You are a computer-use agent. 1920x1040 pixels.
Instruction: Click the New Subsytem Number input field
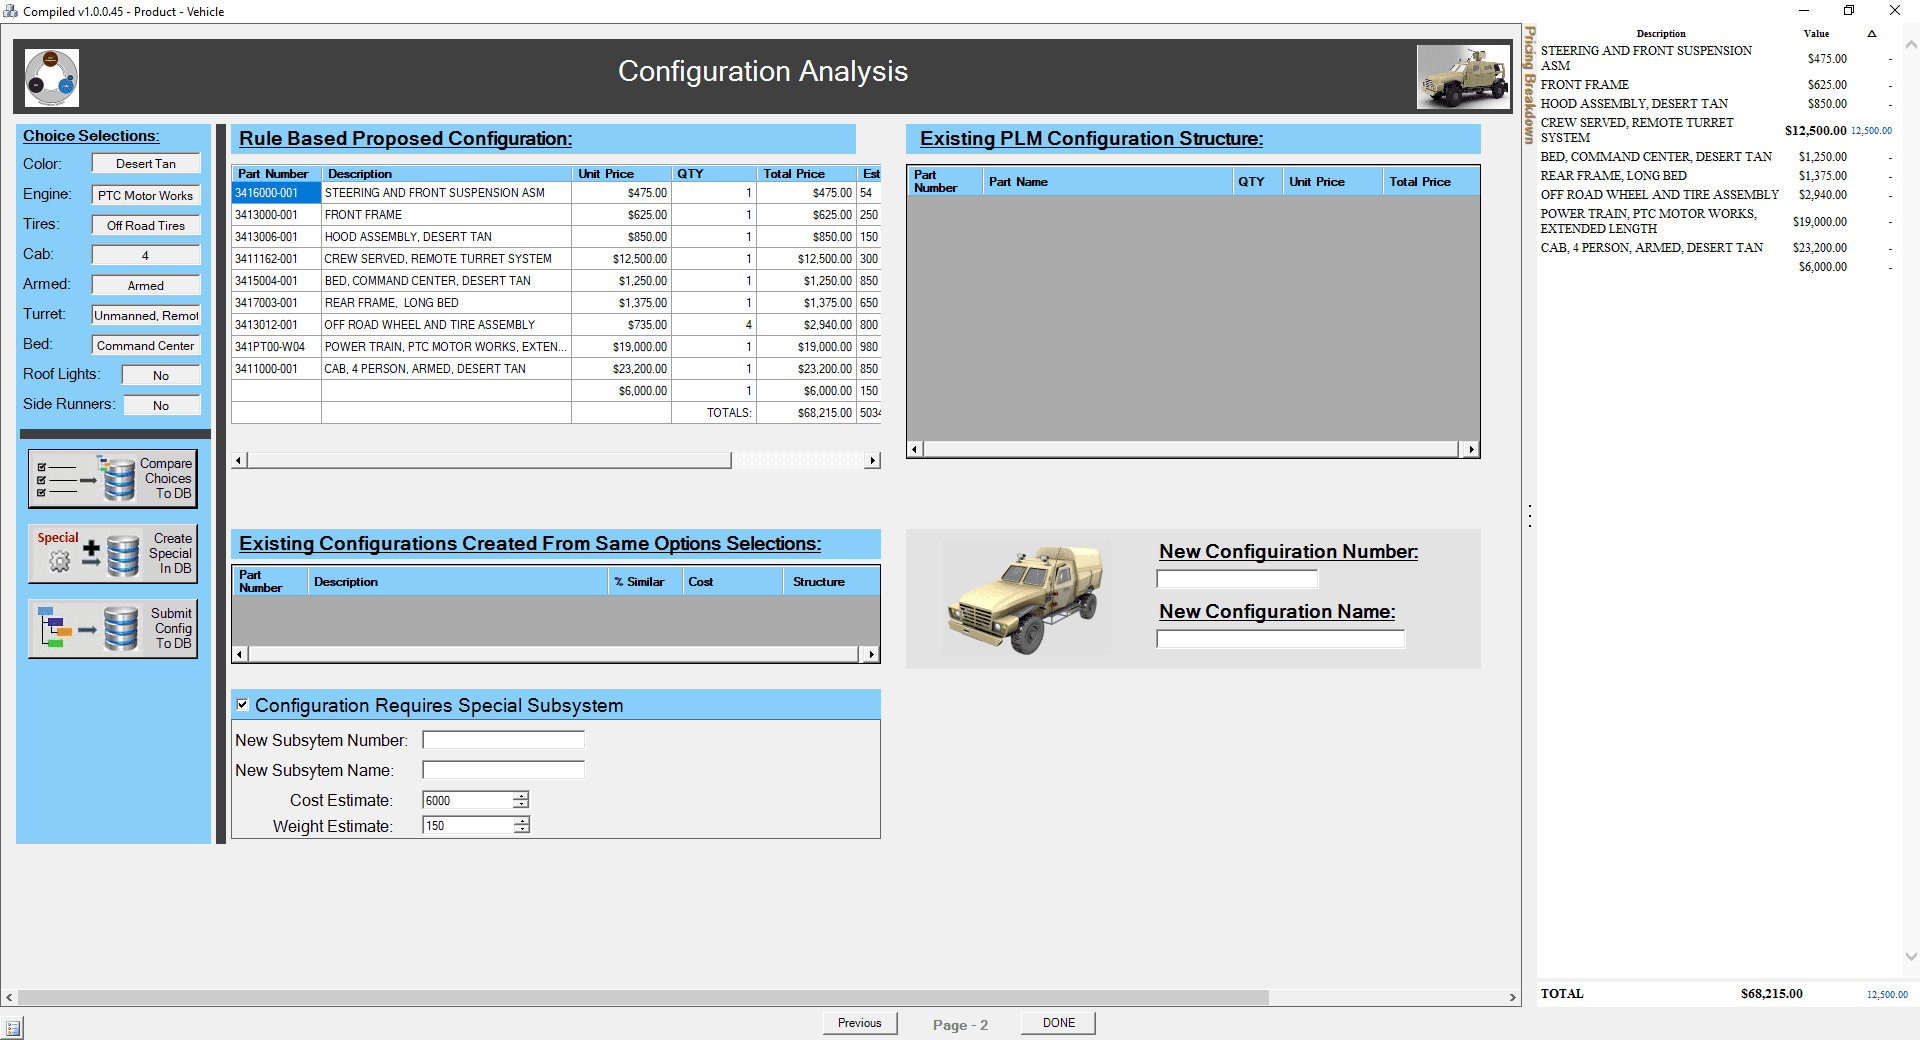click(x=503, y=740)
